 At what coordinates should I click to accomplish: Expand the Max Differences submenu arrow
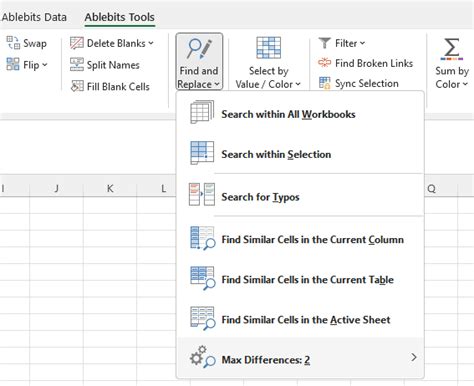point(414,357)
